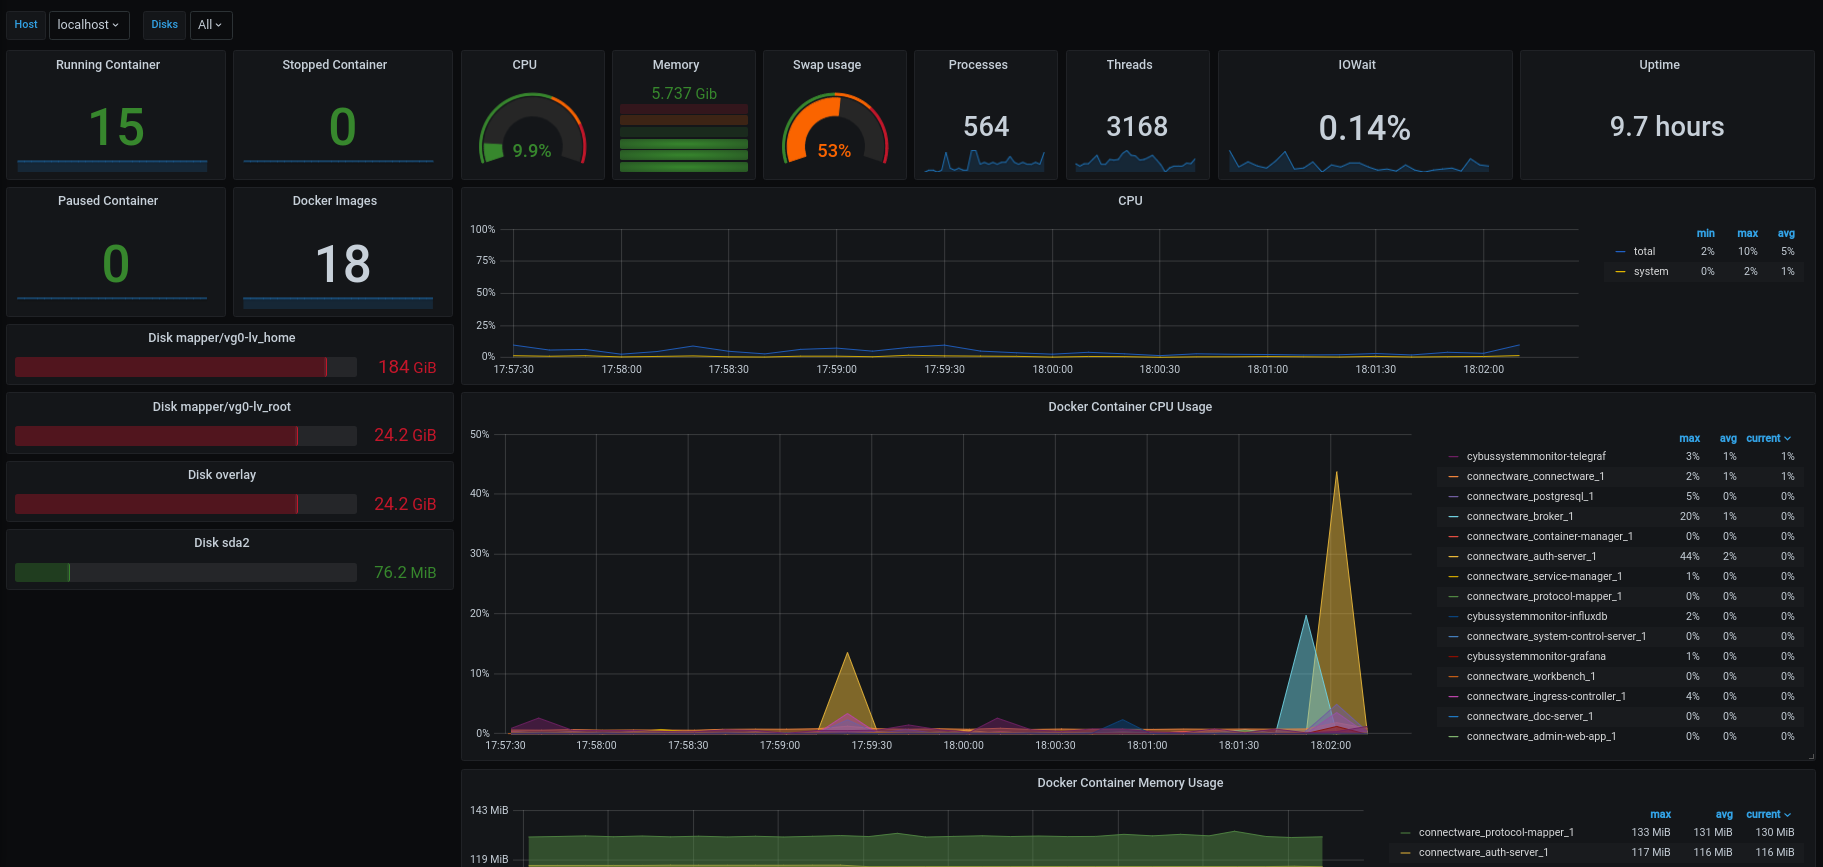Sort CPU usage legend by current column

point(1768,438)
